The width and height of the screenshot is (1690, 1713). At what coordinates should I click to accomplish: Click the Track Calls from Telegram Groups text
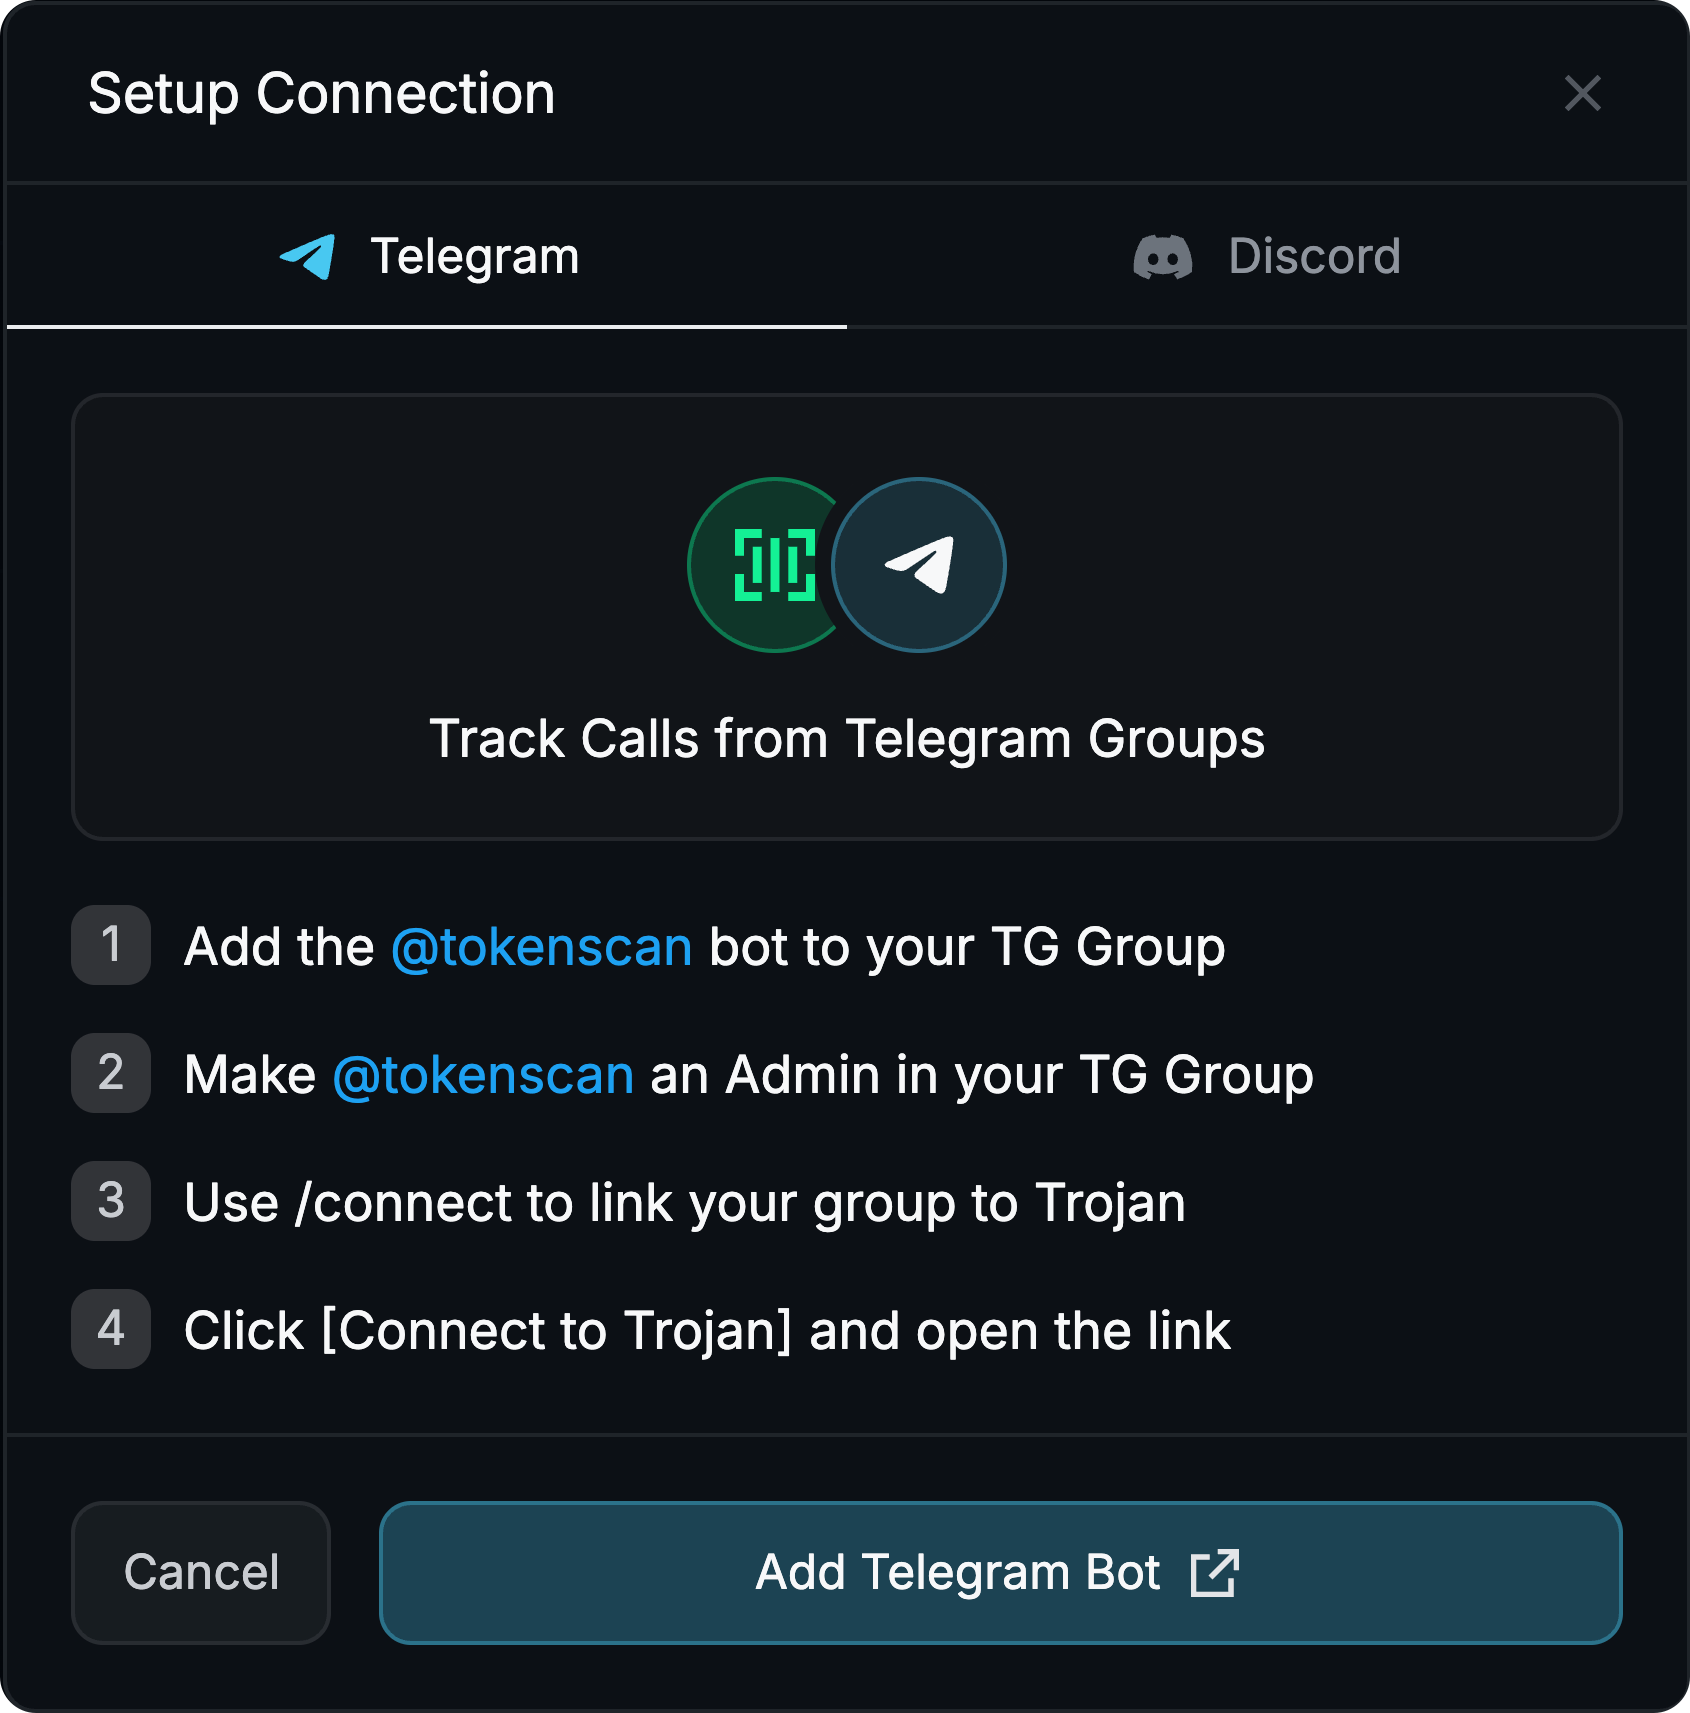(x=848, y=739)
